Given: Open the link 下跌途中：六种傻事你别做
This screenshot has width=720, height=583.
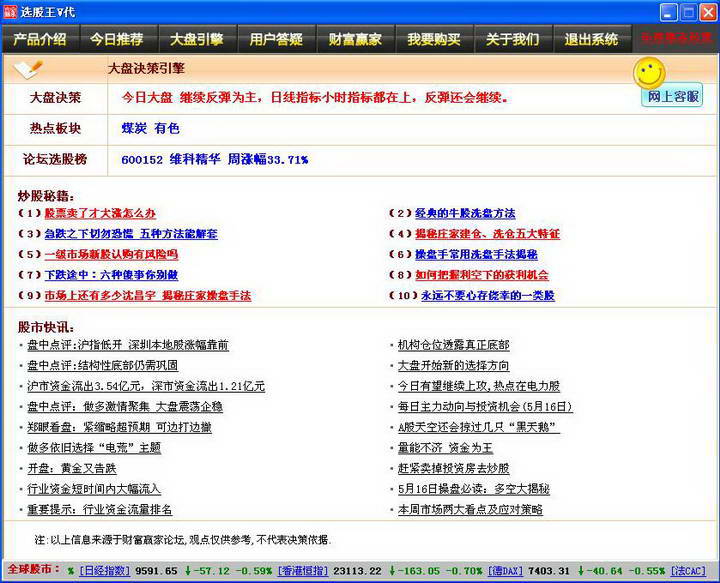Looking at the screenshot, I should pos(111,275).
